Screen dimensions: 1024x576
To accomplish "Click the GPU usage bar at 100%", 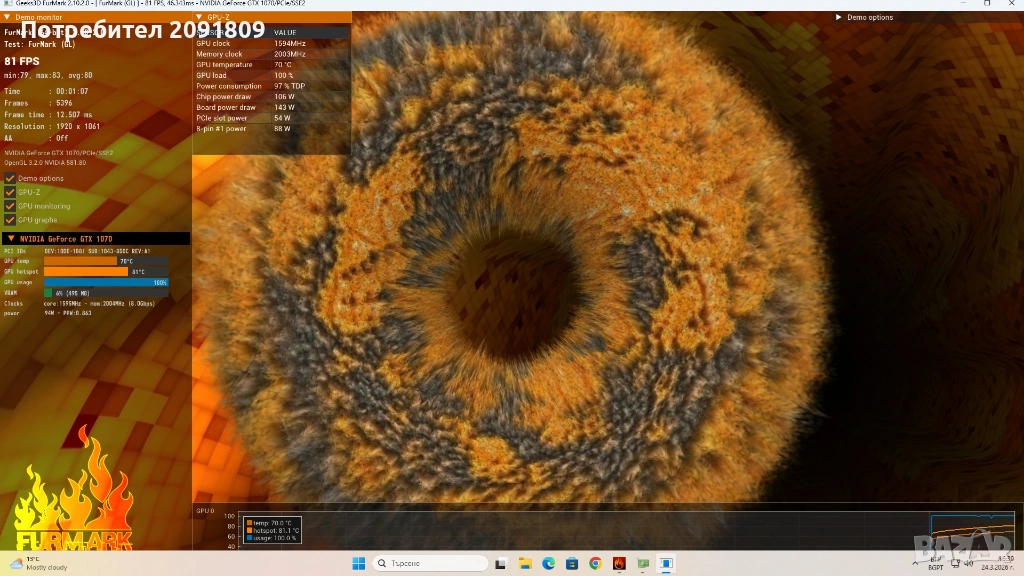I will [106, 282].
